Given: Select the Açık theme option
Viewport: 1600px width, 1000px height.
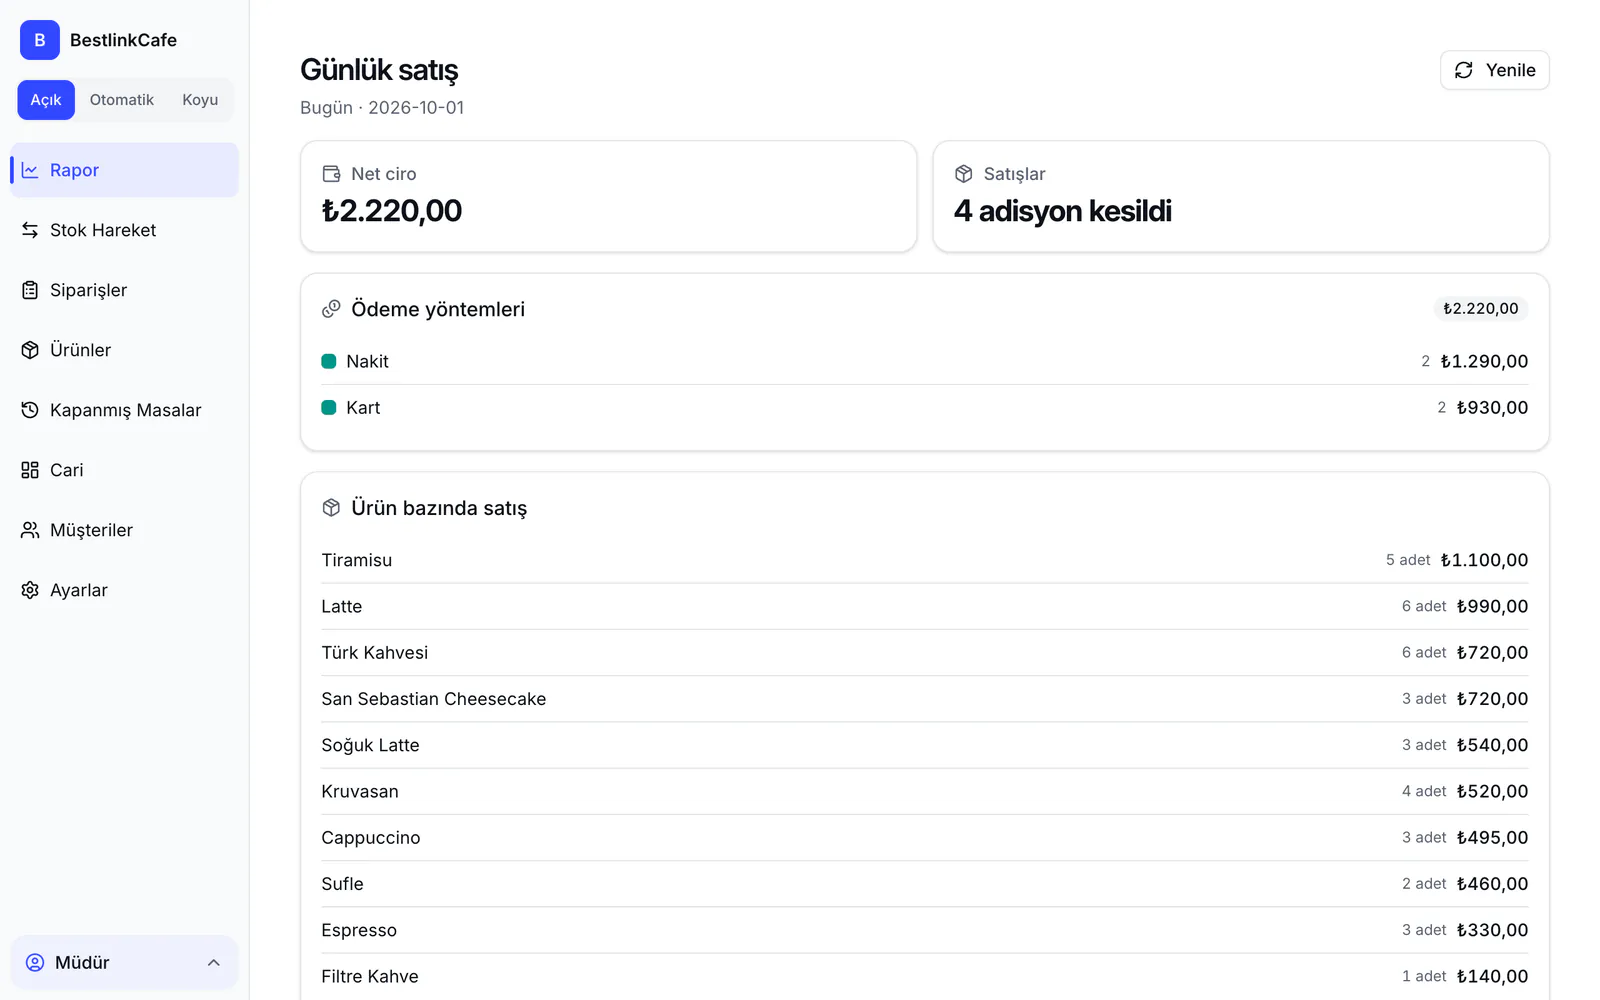Looking at the screenshot, I should click(x=46, y=100).
